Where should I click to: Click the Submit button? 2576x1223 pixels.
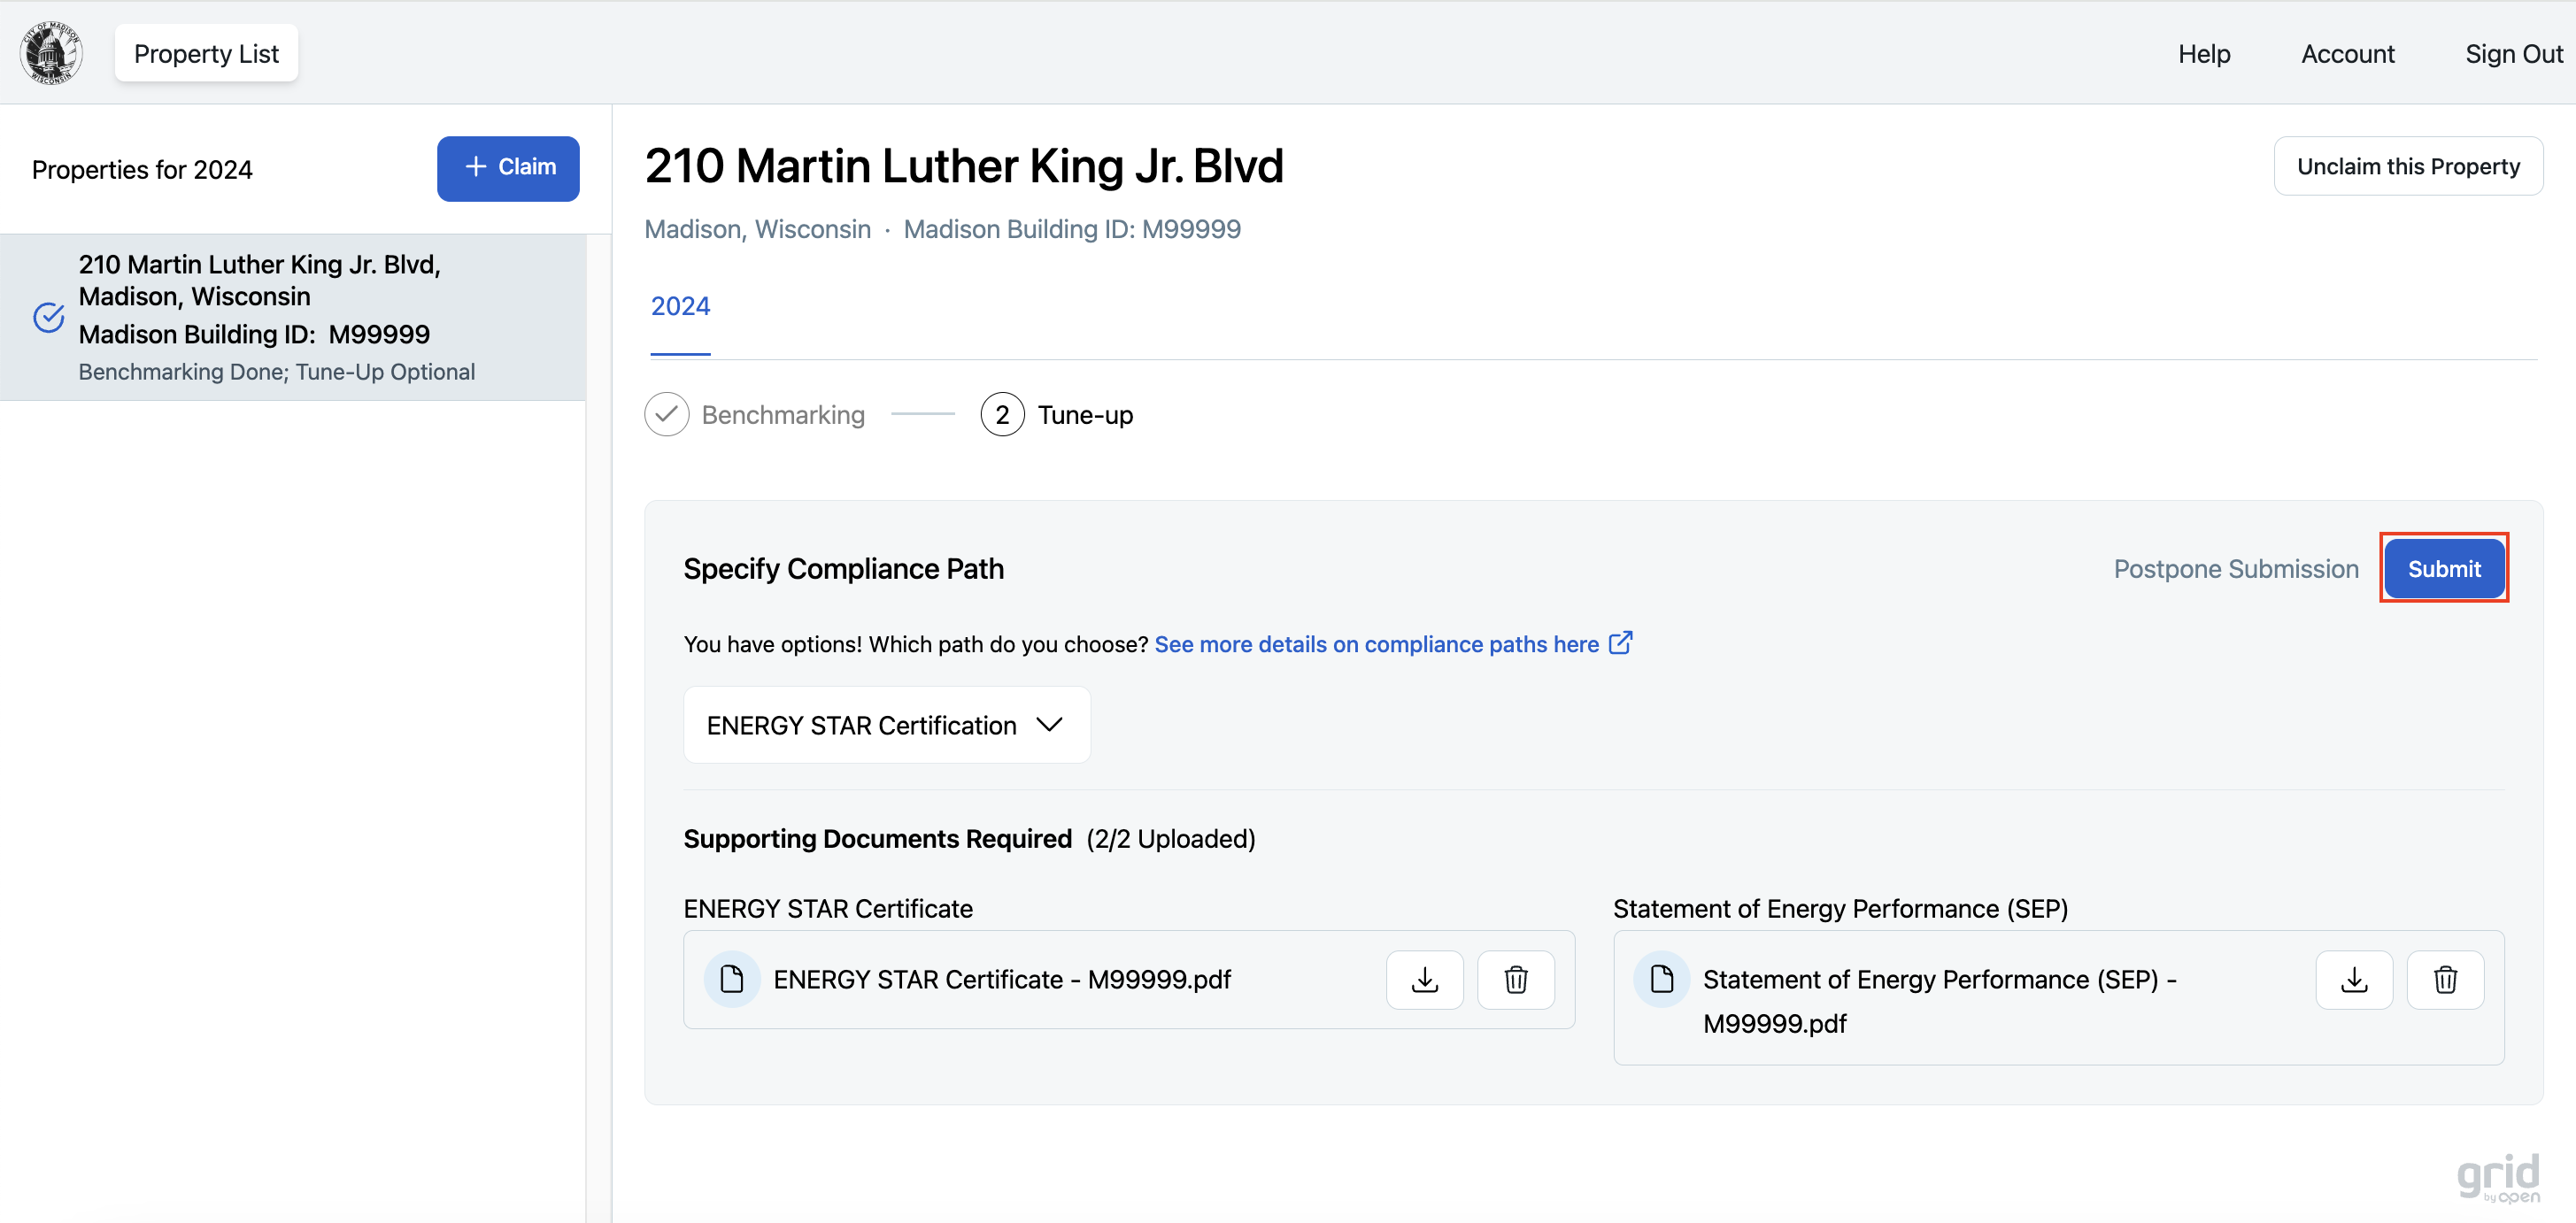(x=2443, y=568)
